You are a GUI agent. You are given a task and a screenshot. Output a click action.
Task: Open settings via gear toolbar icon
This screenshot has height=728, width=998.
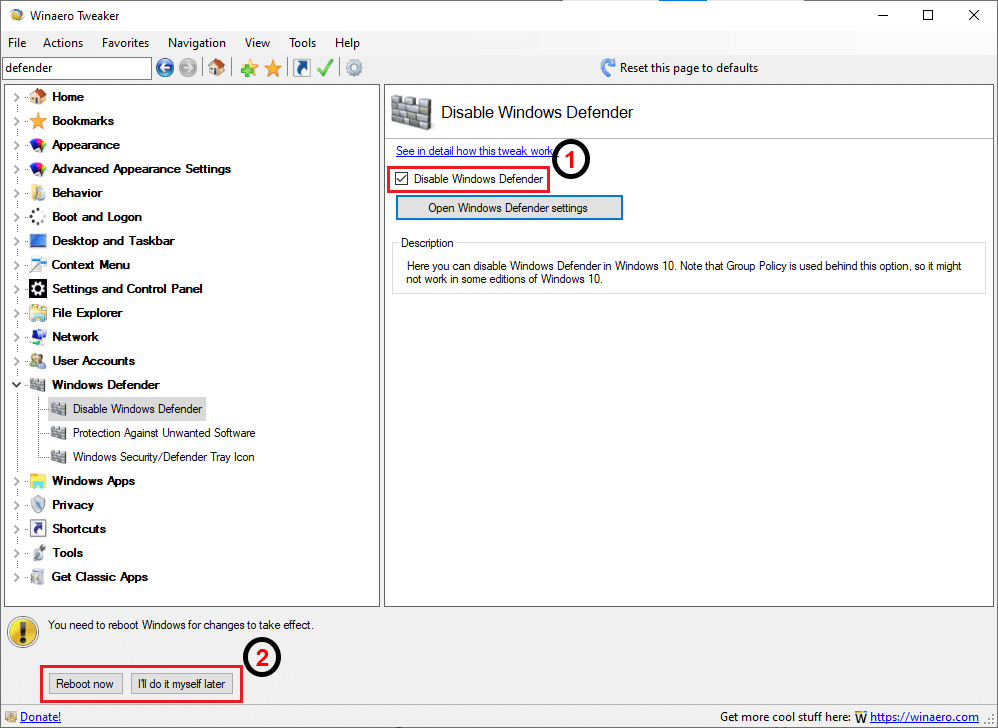(355, 67)
